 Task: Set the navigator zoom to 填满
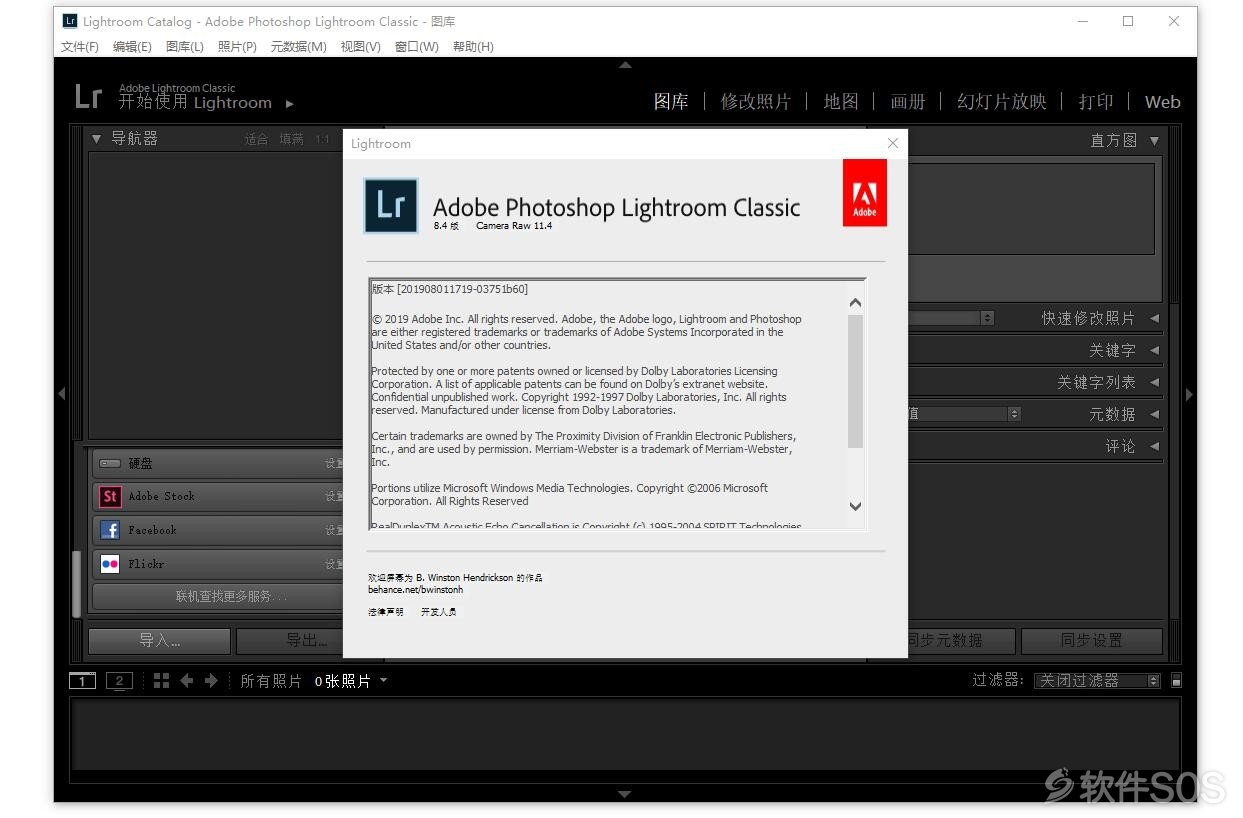tap(292, 139)
